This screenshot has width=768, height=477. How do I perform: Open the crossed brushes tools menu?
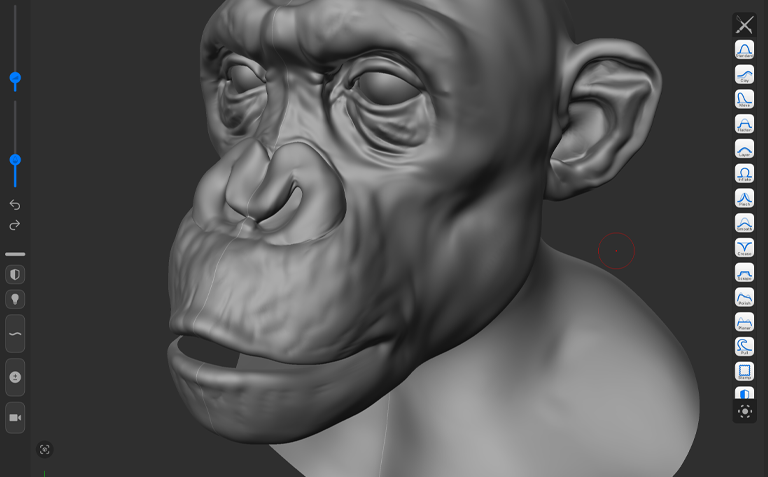click(x=744, y=25)
